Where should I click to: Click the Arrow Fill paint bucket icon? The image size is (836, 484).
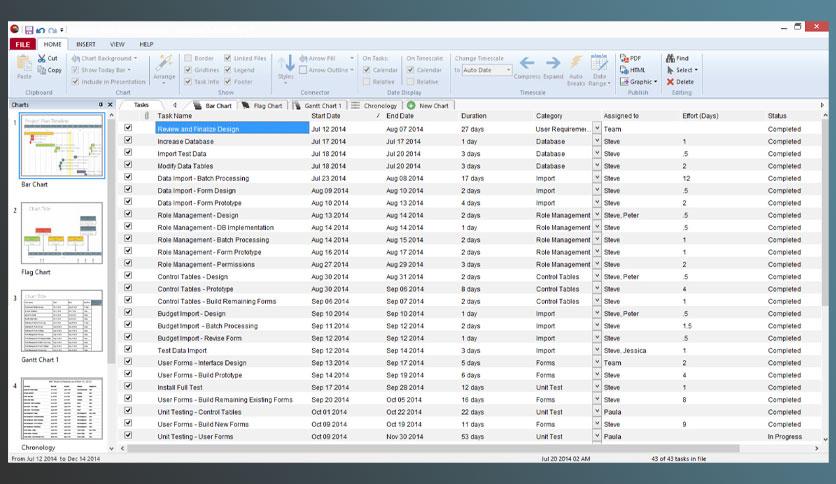pyautogui.click(x=303, y=58)
